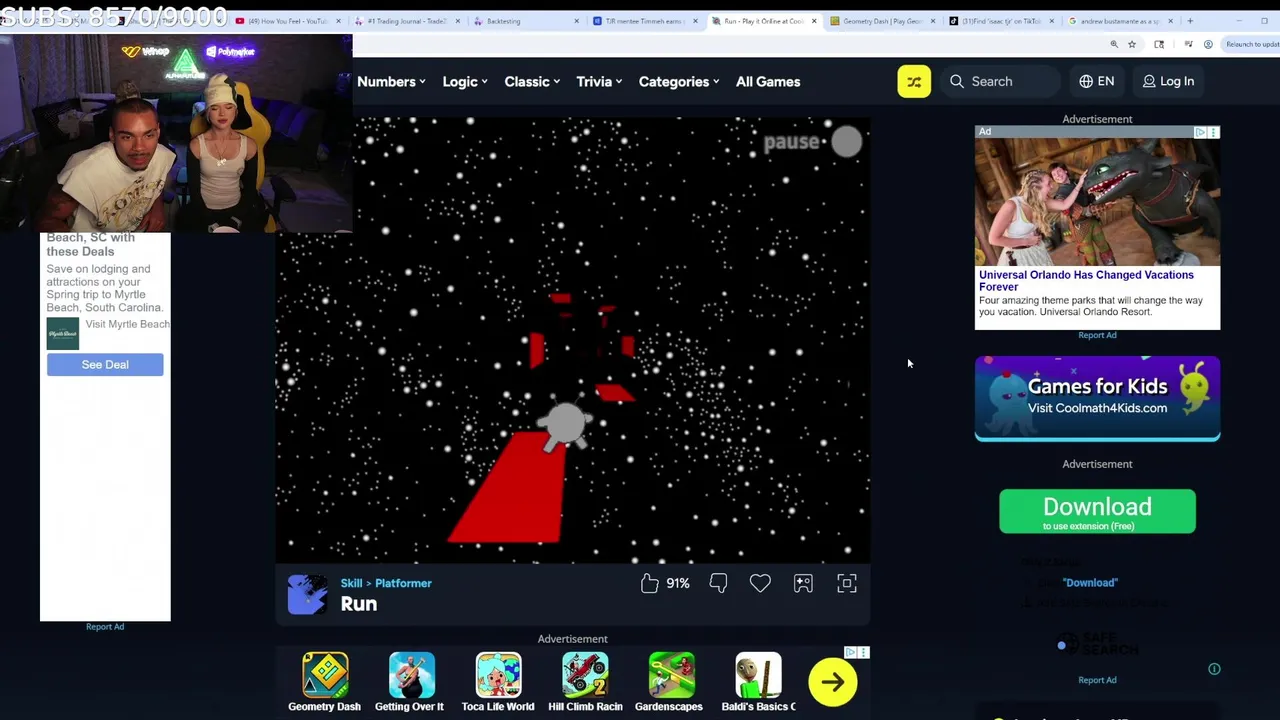Screen dimensions: 1280x720
Task: Open the Hill Climb Racing thumbnail
Action: [x=585, y=675]
